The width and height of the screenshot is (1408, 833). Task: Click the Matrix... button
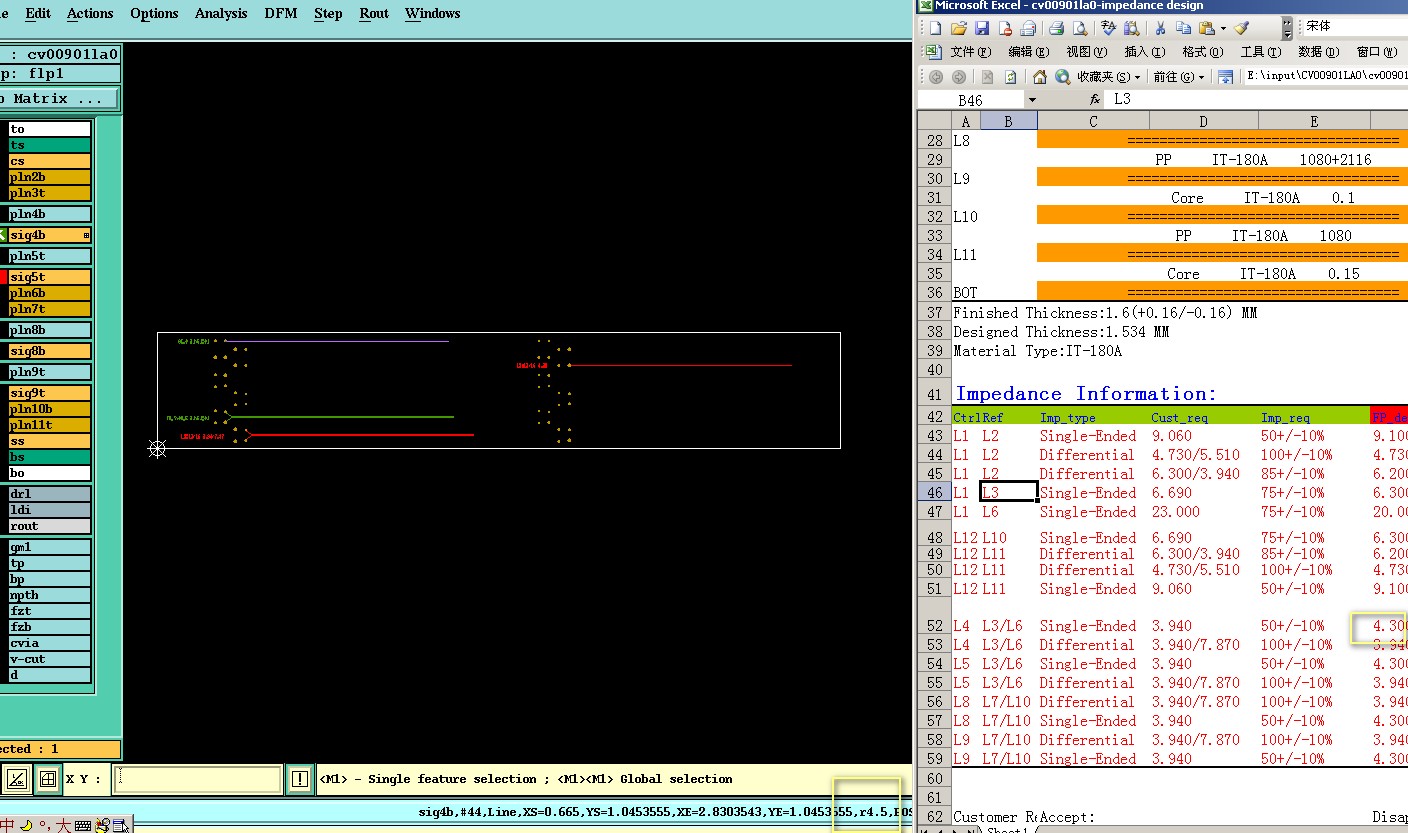(58, 98)
